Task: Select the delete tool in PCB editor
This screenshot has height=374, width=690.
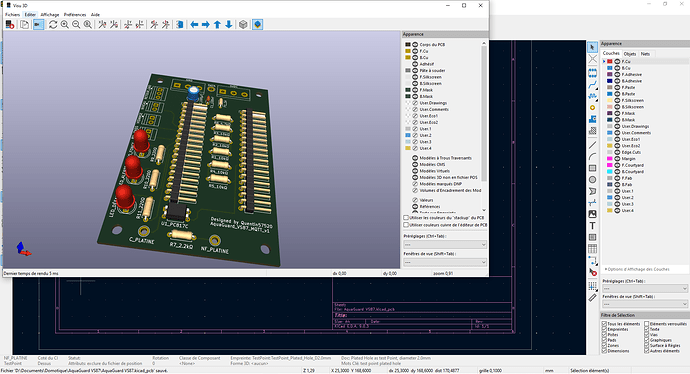Action: (x=592, y=272)
